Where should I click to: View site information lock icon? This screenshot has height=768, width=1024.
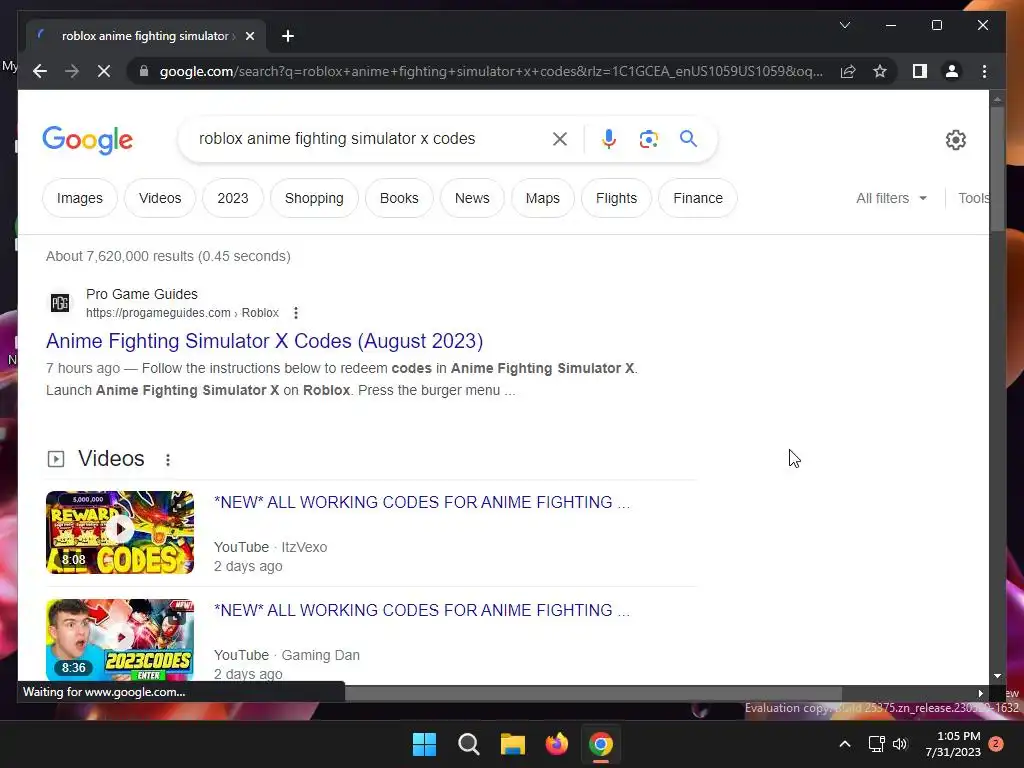coord(144,71)
